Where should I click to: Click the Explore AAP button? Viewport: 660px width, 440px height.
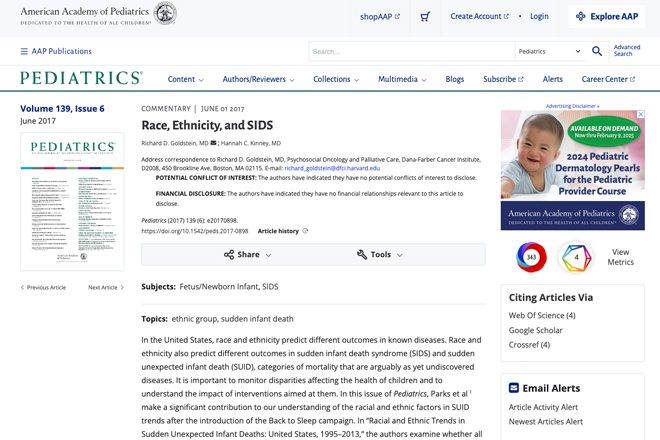point(607,16)
